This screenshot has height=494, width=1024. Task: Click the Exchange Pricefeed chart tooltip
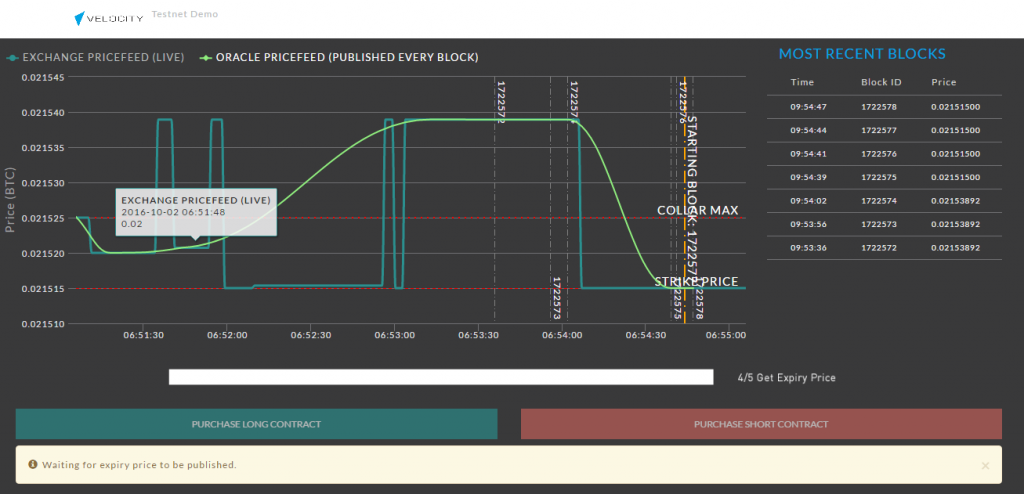(x=196, y=212)
